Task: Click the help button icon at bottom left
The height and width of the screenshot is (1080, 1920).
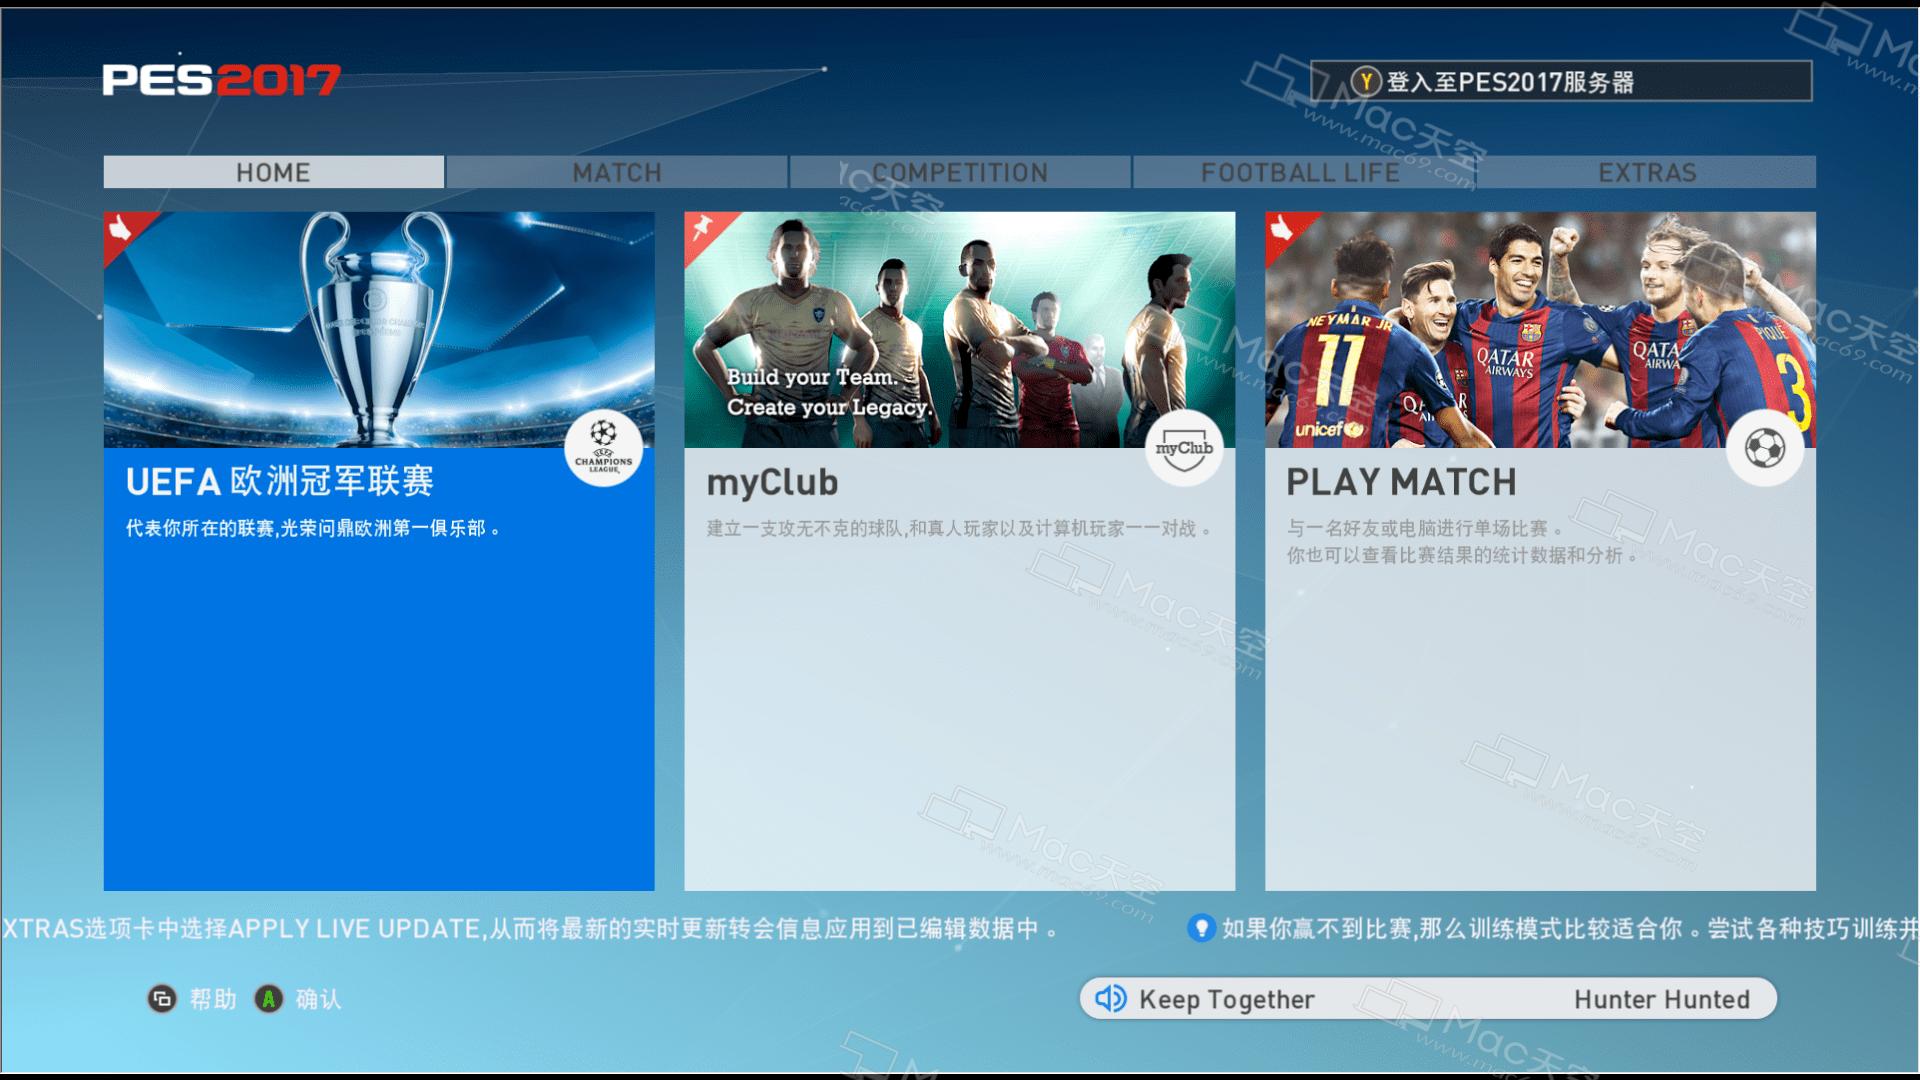Action: click(x=162, y=999)
